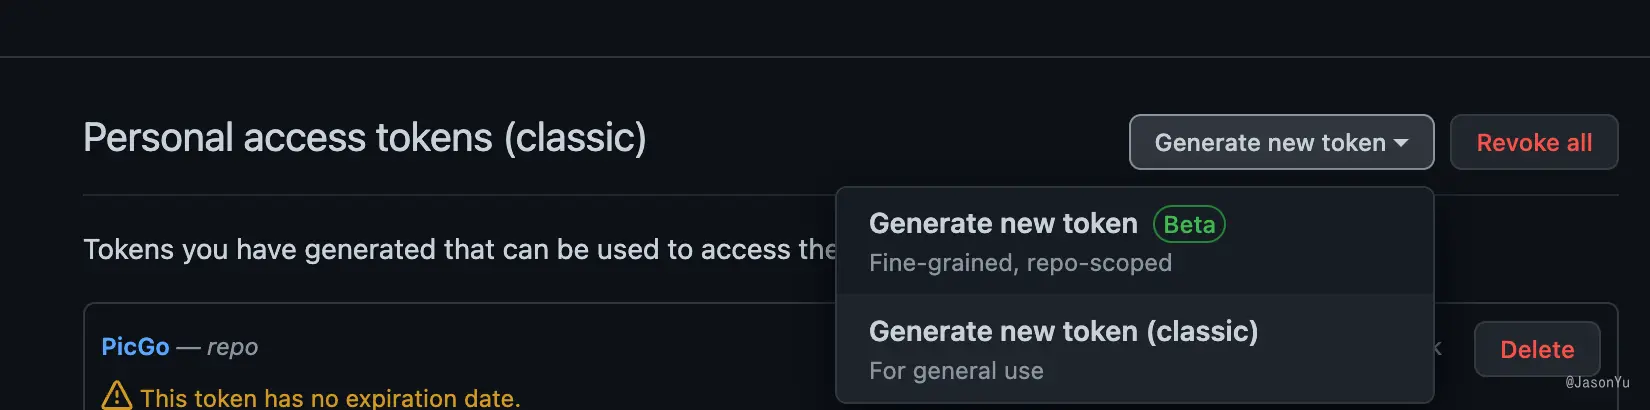1650x410 pixels.
Task: Select Generate new token (classic) menu entry
Action: pyautogui.click(x=1063, y=332)
